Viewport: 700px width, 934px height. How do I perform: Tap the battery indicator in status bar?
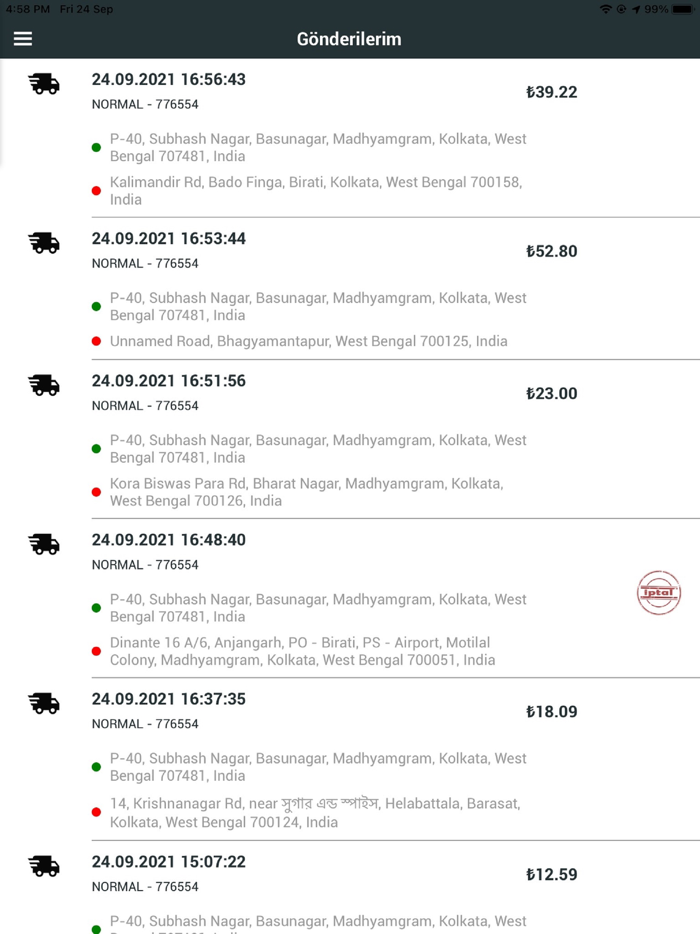click(683, 9)
